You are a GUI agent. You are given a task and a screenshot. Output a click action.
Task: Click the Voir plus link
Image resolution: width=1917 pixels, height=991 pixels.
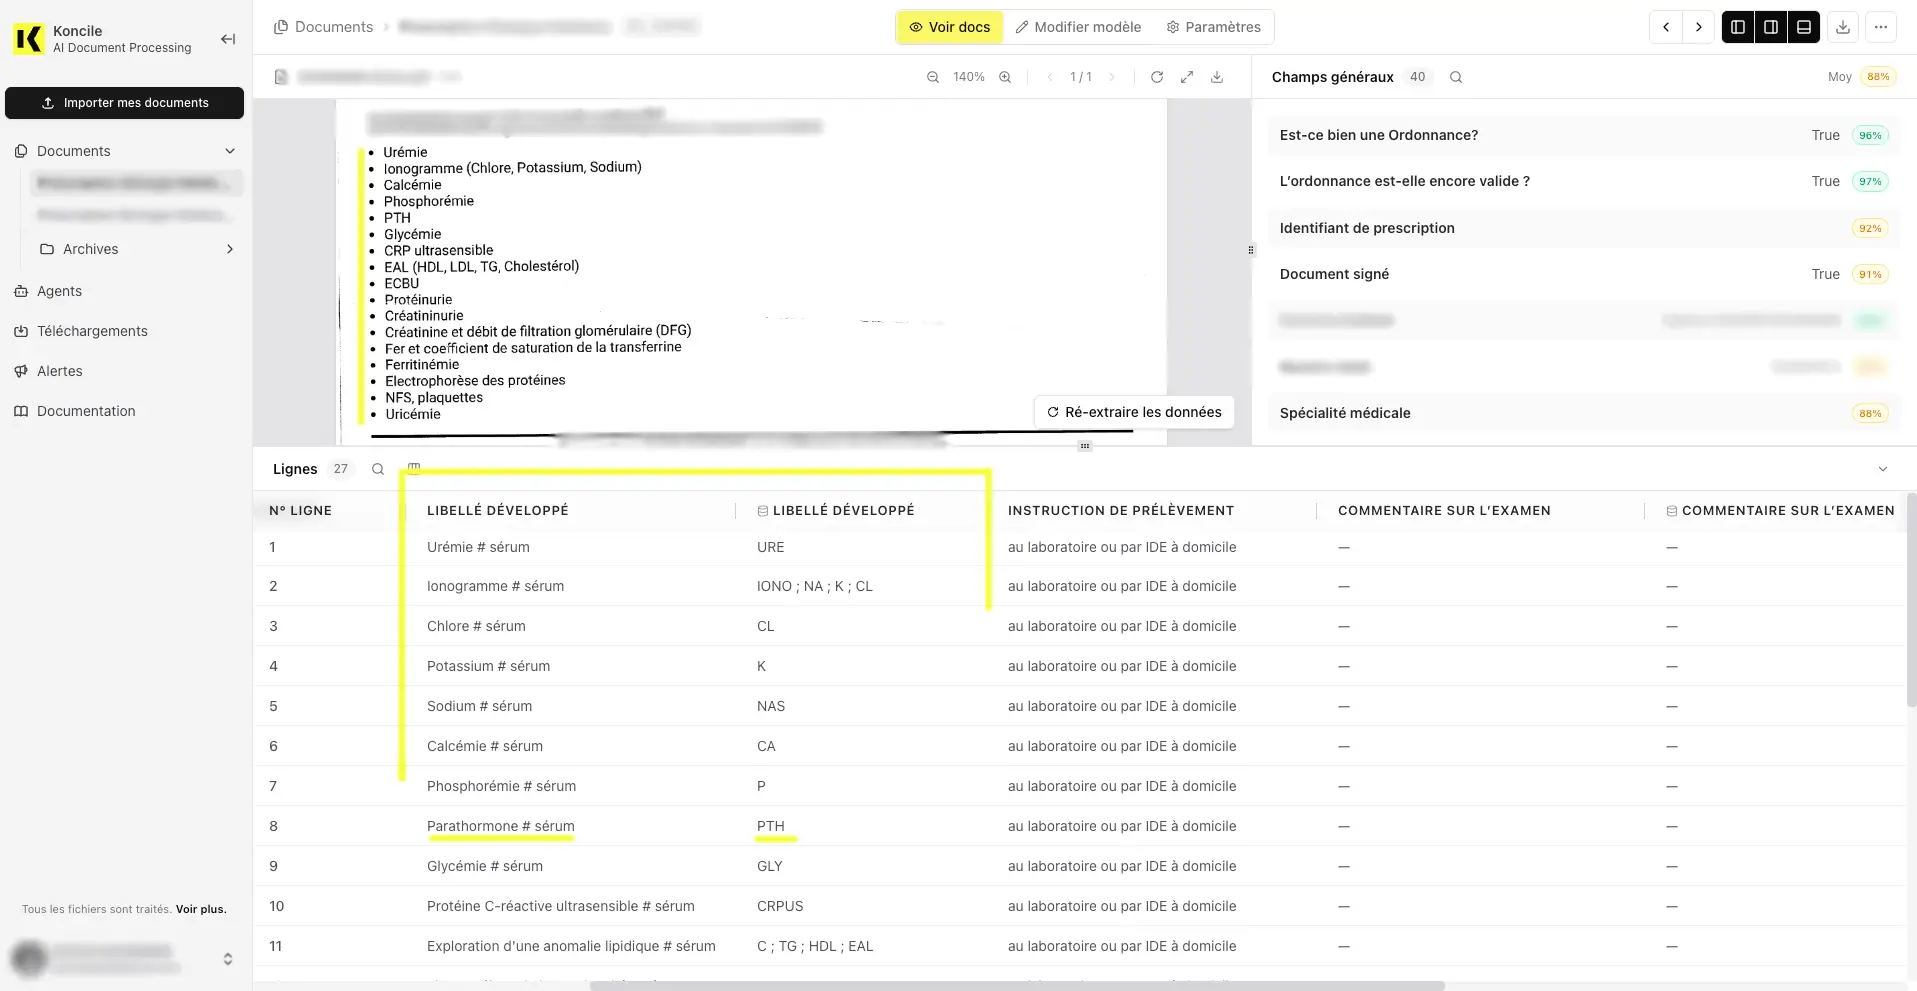tap(201, 909)
